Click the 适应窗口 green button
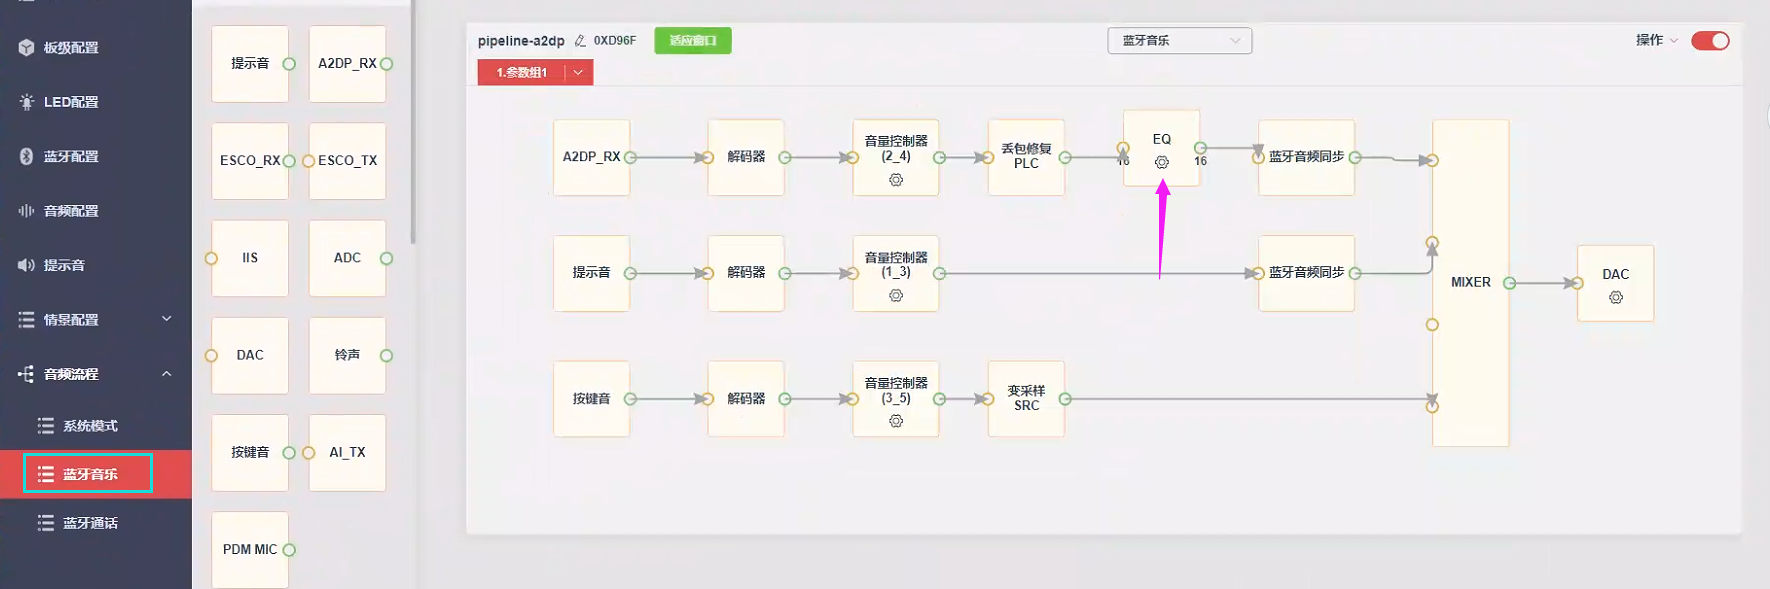This screenshot has height=589, width=1770. [x=693, y=41]
